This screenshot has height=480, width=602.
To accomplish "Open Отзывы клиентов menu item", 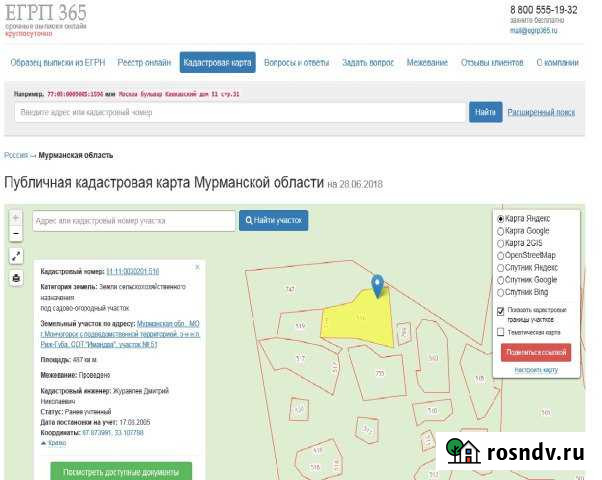I will pyautogui.click(x=492, y=63).
